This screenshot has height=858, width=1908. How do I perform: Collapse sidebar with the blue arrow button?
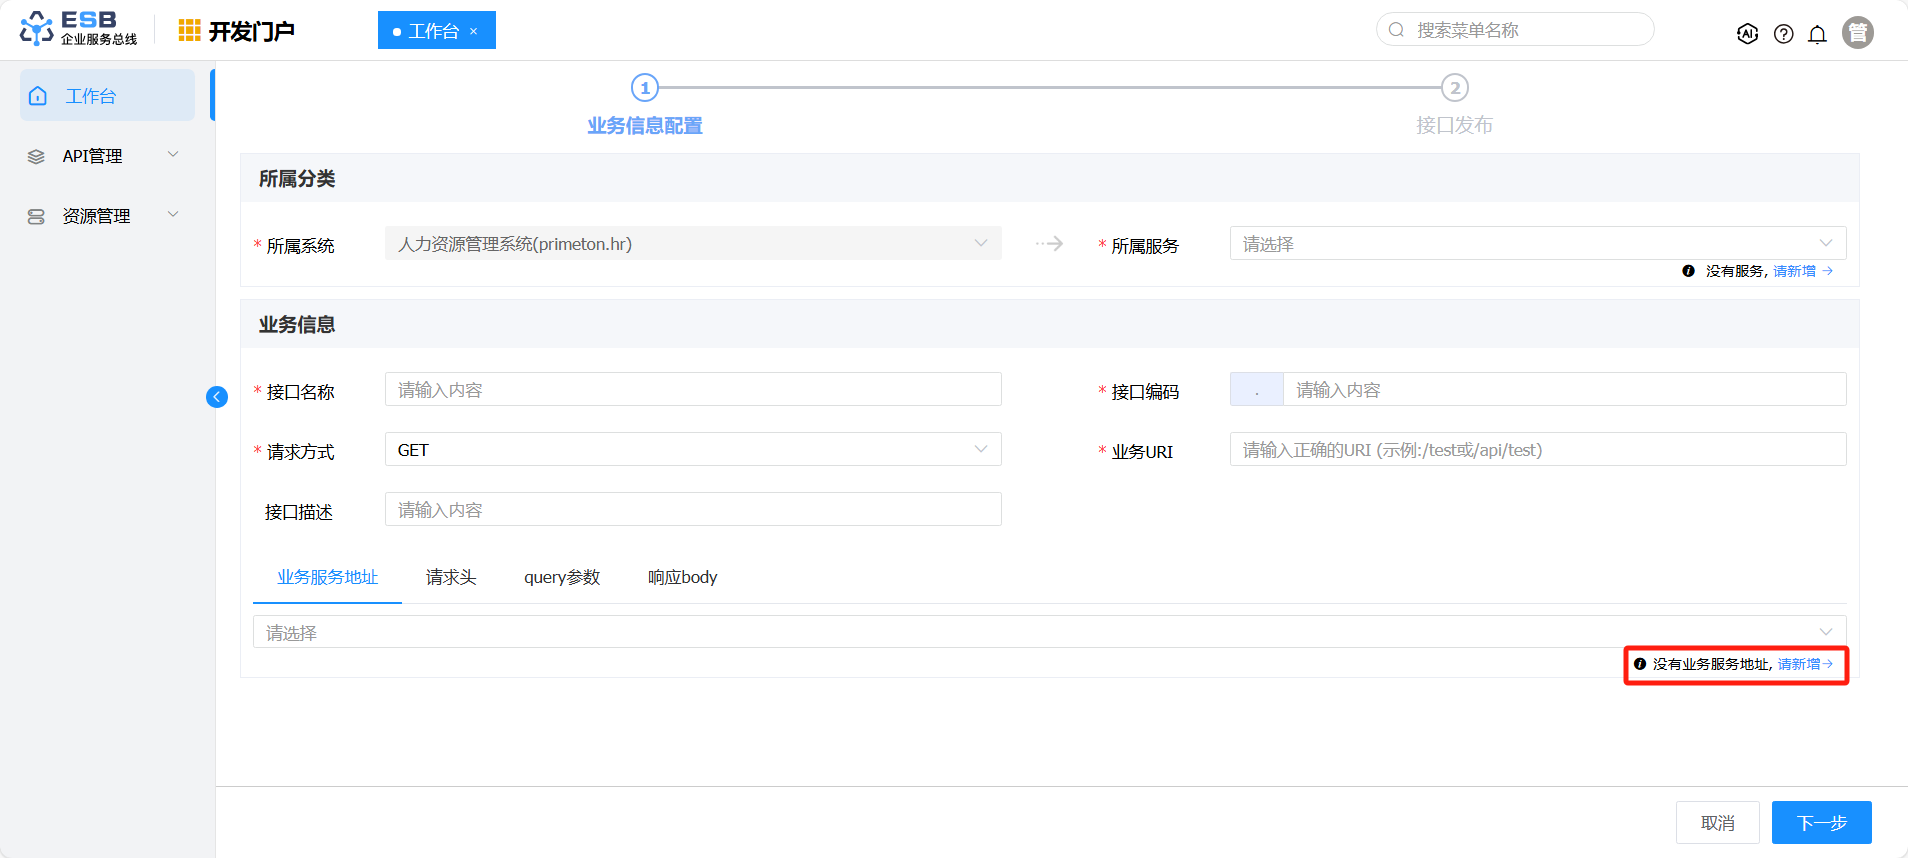[x=217, y=397]
